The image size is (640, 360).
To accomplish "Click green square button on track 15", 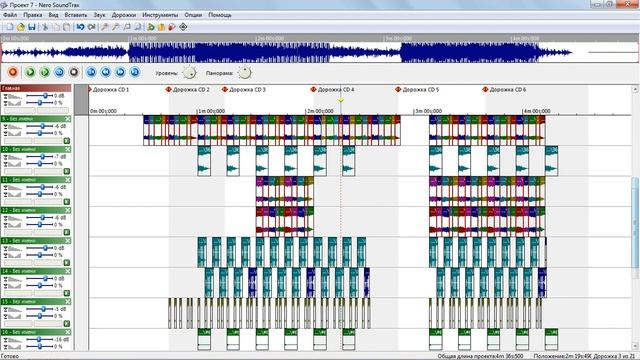I will coord(67,324).
